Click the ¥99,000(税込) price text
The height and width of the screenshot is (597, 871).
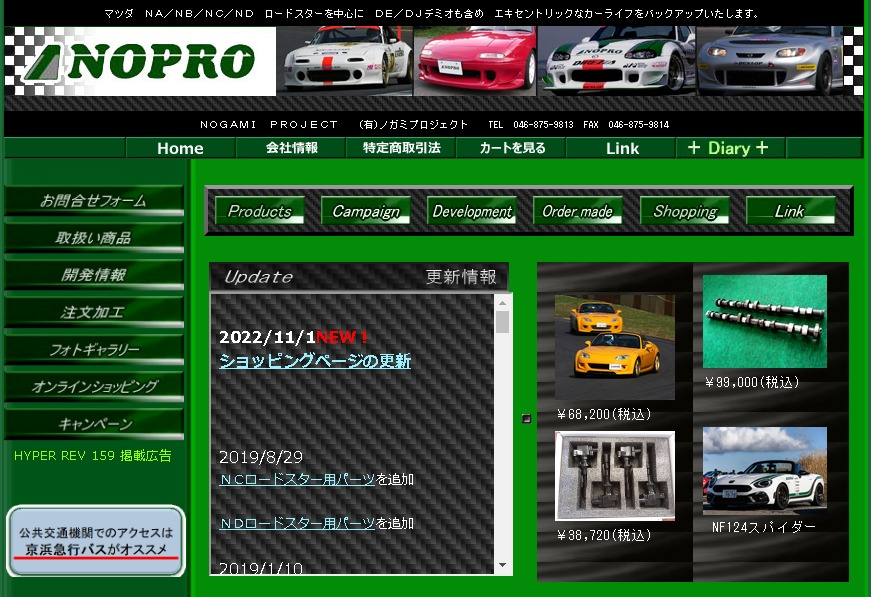[x=752, y=382]
